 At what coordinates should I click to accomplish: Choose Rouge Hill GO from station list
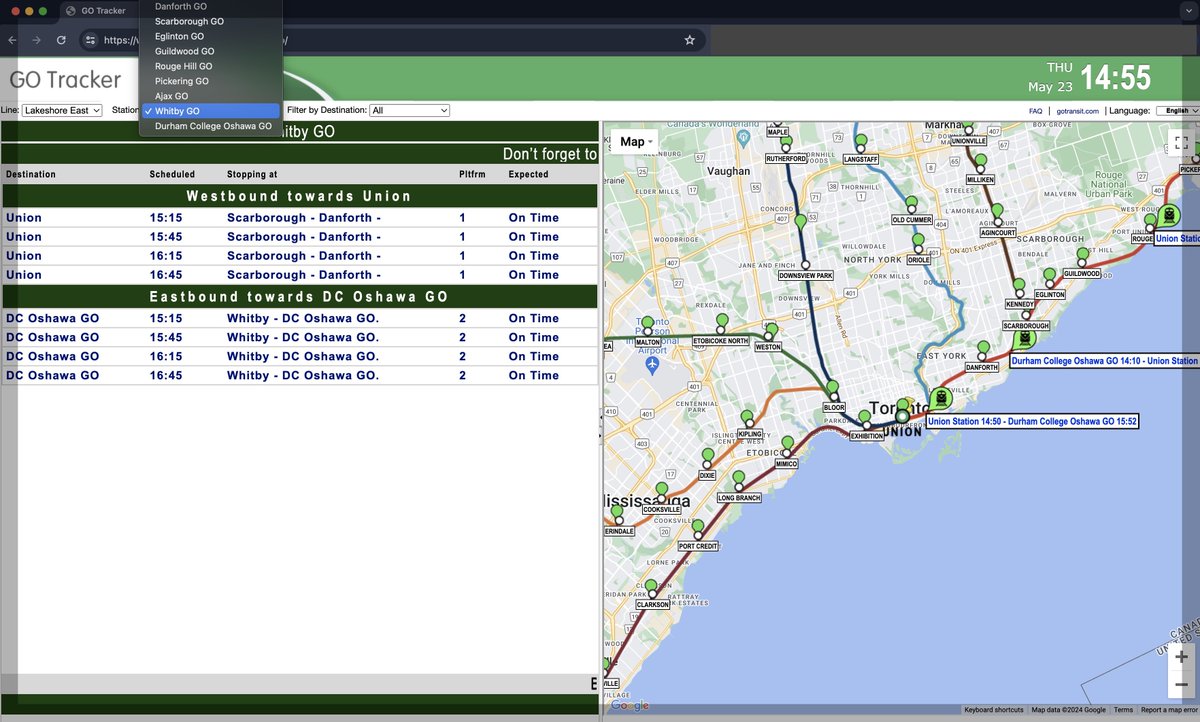pyautogui.click(x=183, y=66)
